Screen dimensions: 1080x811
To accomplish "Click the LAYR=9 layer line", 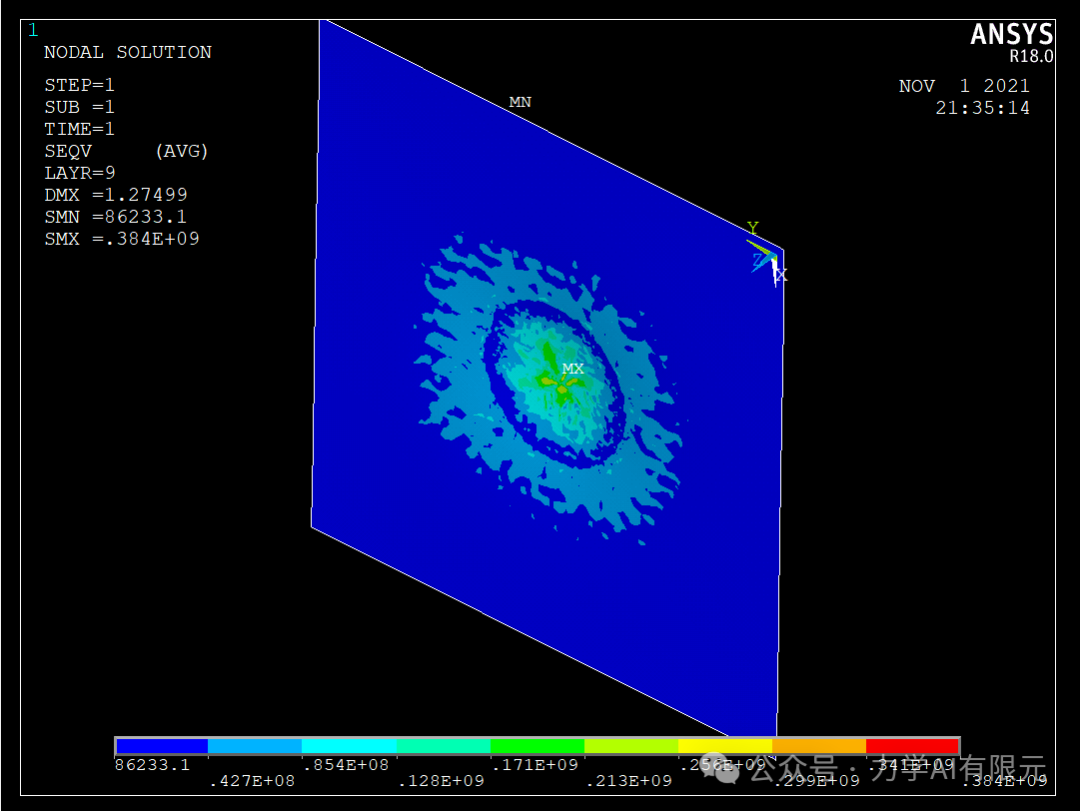I will tap(80, 173).
